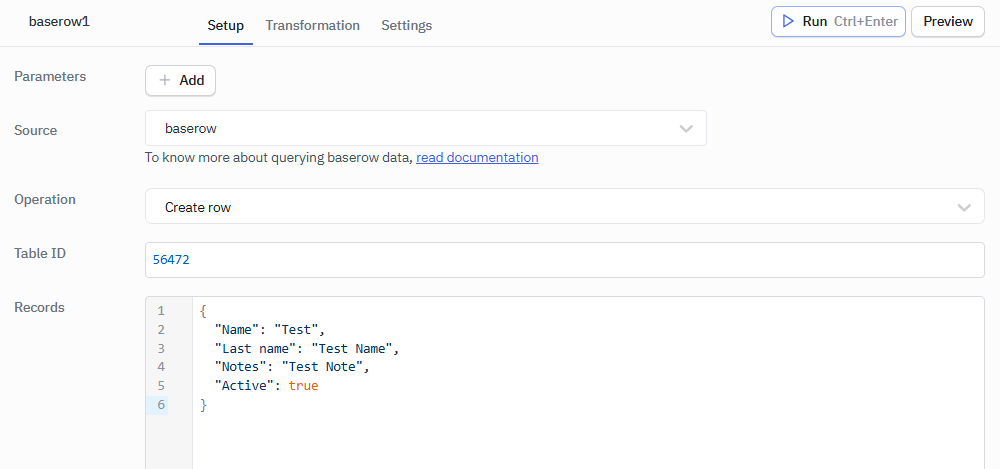
Task: Open the Create row operation selector
Action: coord(540,207)
